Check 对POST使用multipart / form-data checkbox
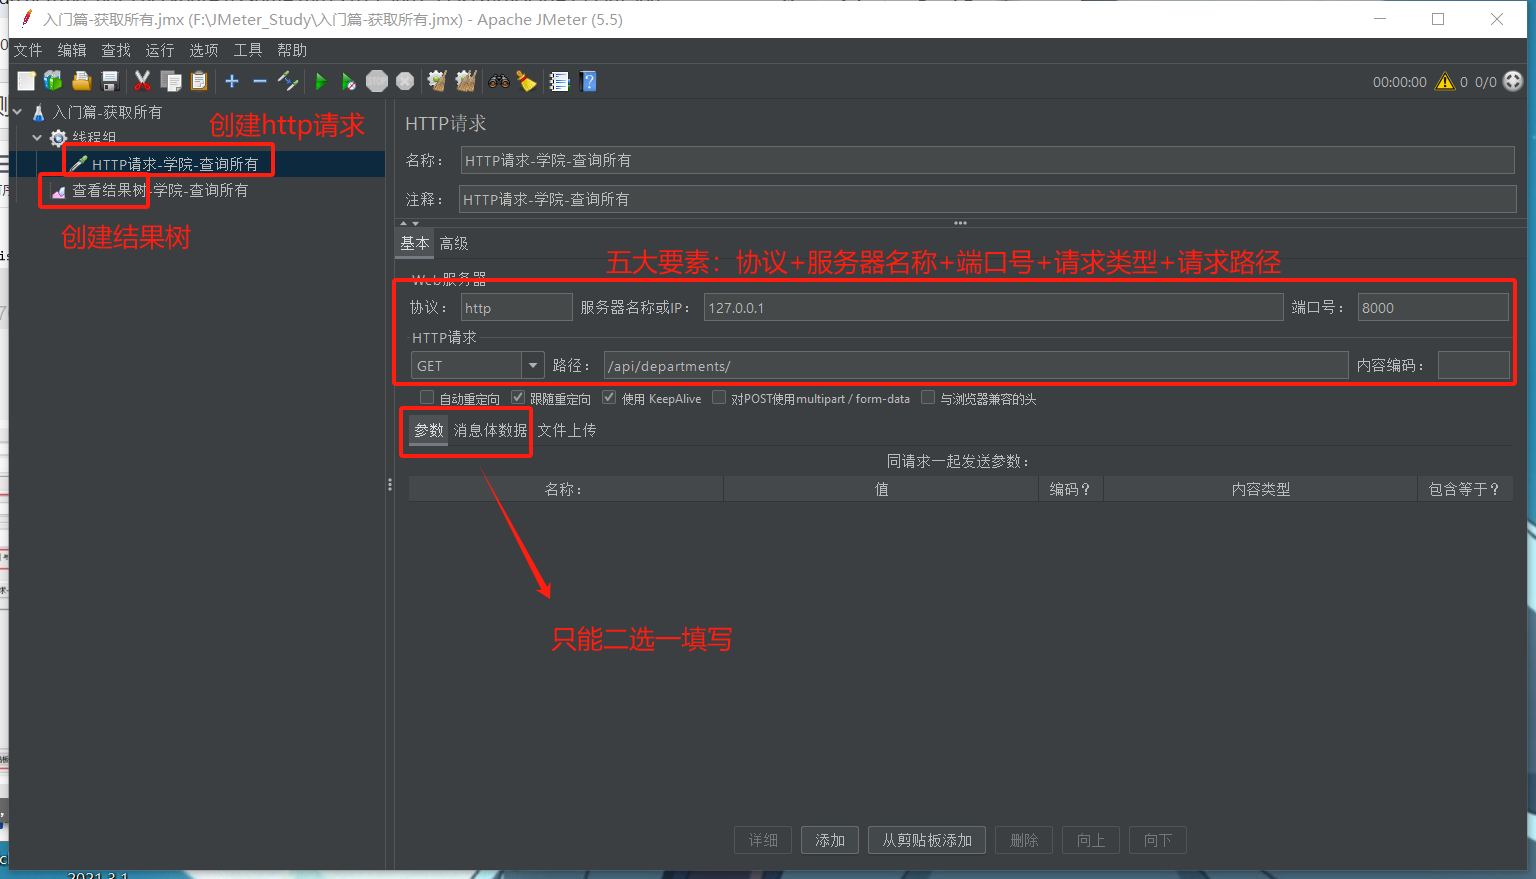This screenshot has height=879, width=1536. (x=719, y=398)
